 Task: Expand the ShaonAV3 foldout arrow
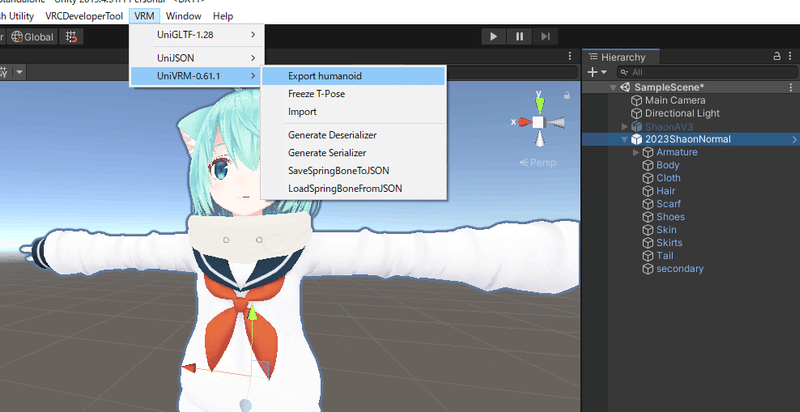point(624,126)
